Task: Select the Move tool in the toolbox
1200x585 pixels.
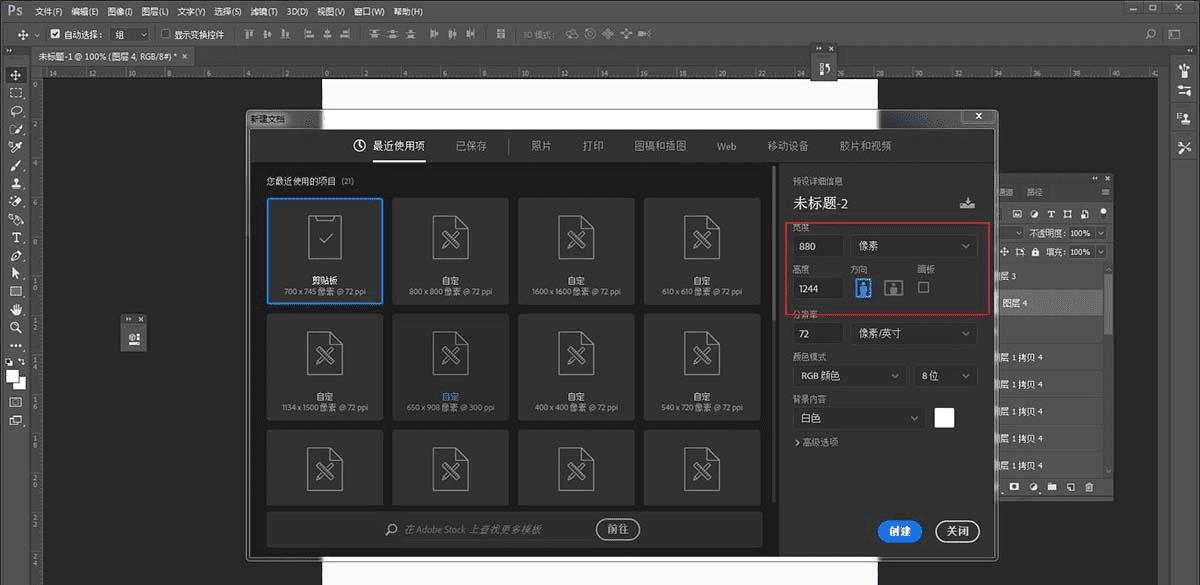Action: (16, 75)
